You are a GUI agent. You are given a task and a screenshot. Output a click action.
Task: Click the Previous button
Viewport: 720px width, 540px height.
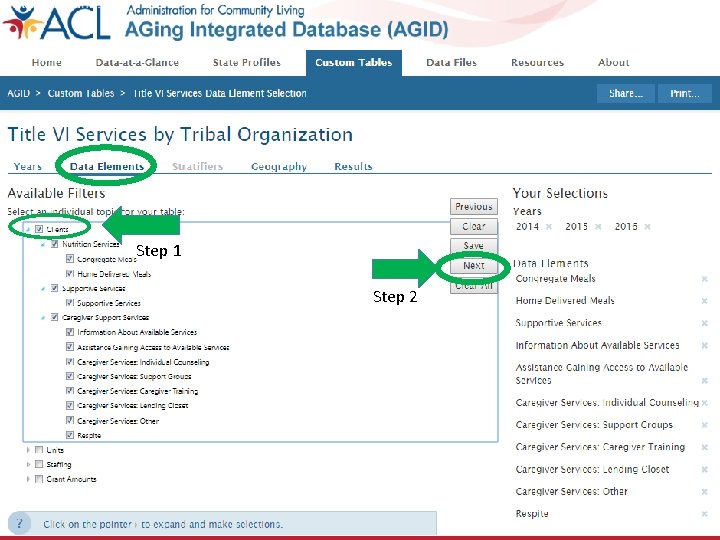(474, 207)
